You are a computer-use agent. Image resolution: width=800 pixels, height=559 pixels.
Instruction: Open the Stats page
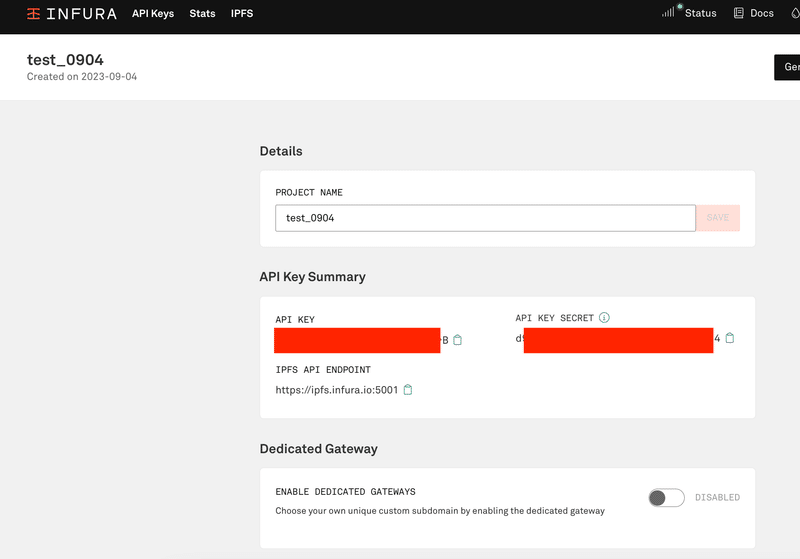click(202, 14)
